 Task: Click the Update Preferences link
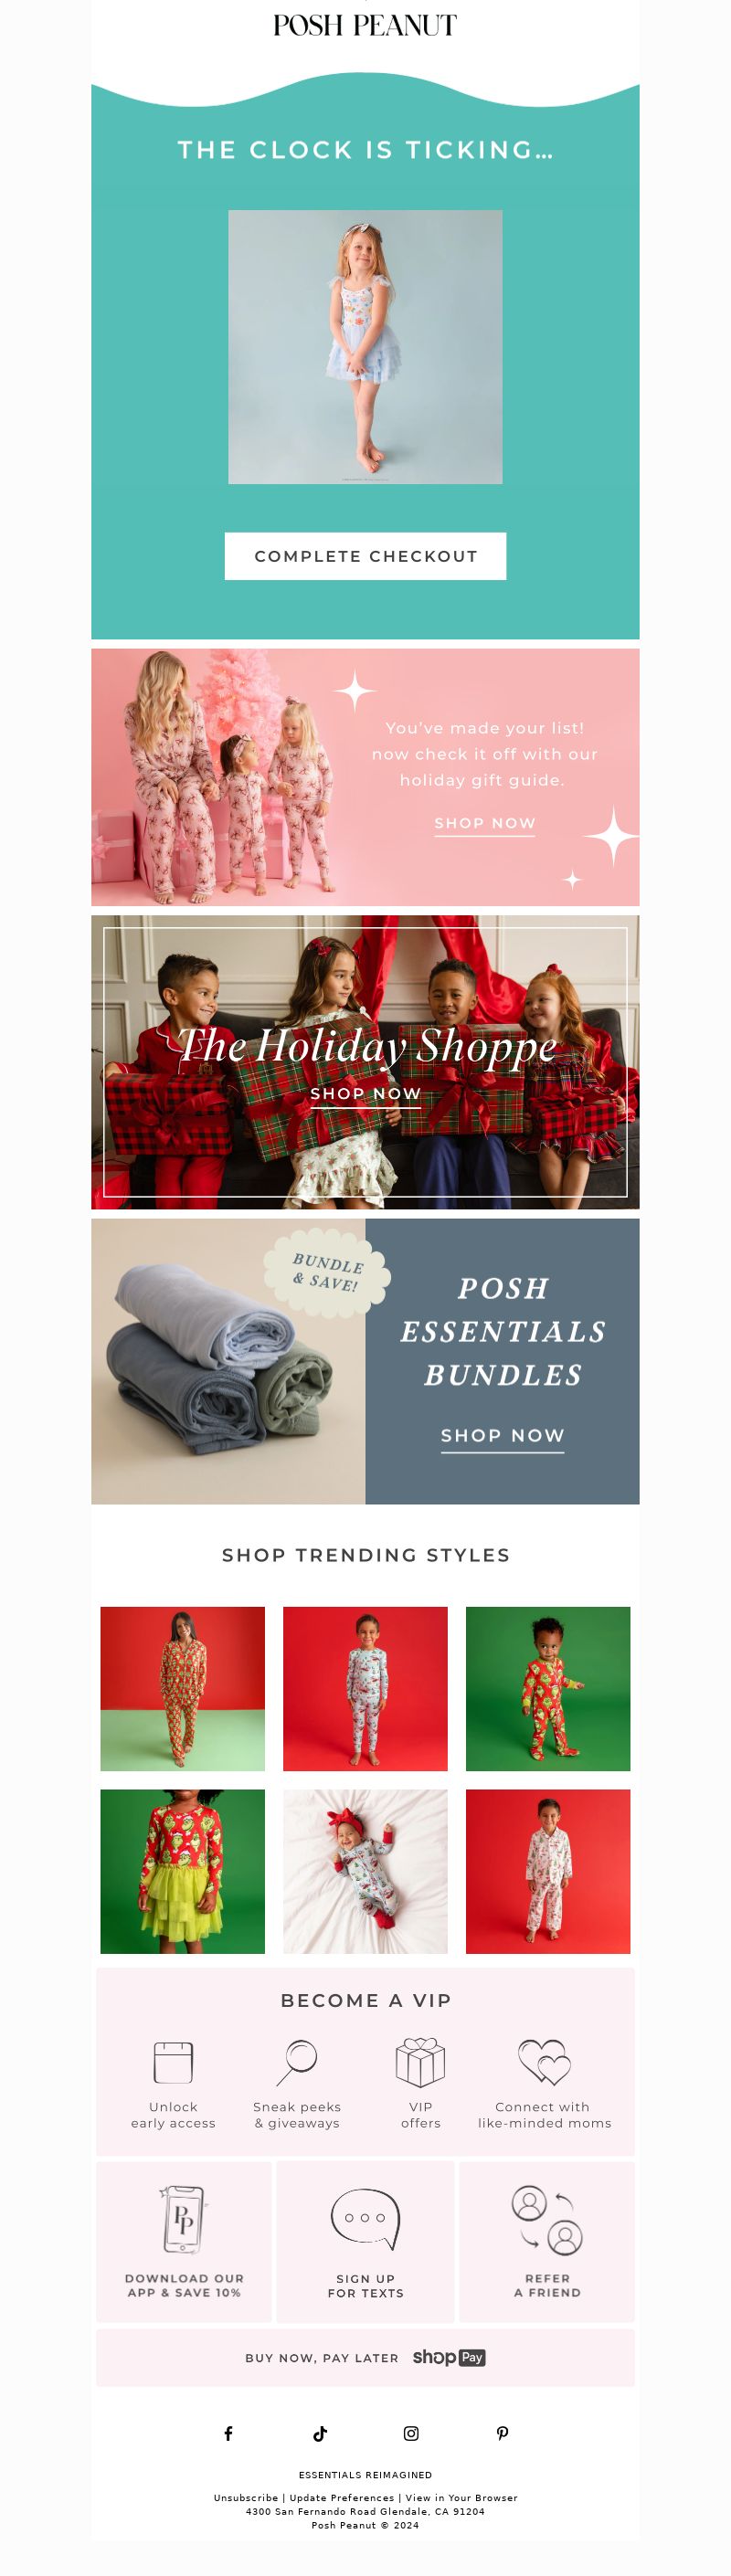pos(342,2497)
